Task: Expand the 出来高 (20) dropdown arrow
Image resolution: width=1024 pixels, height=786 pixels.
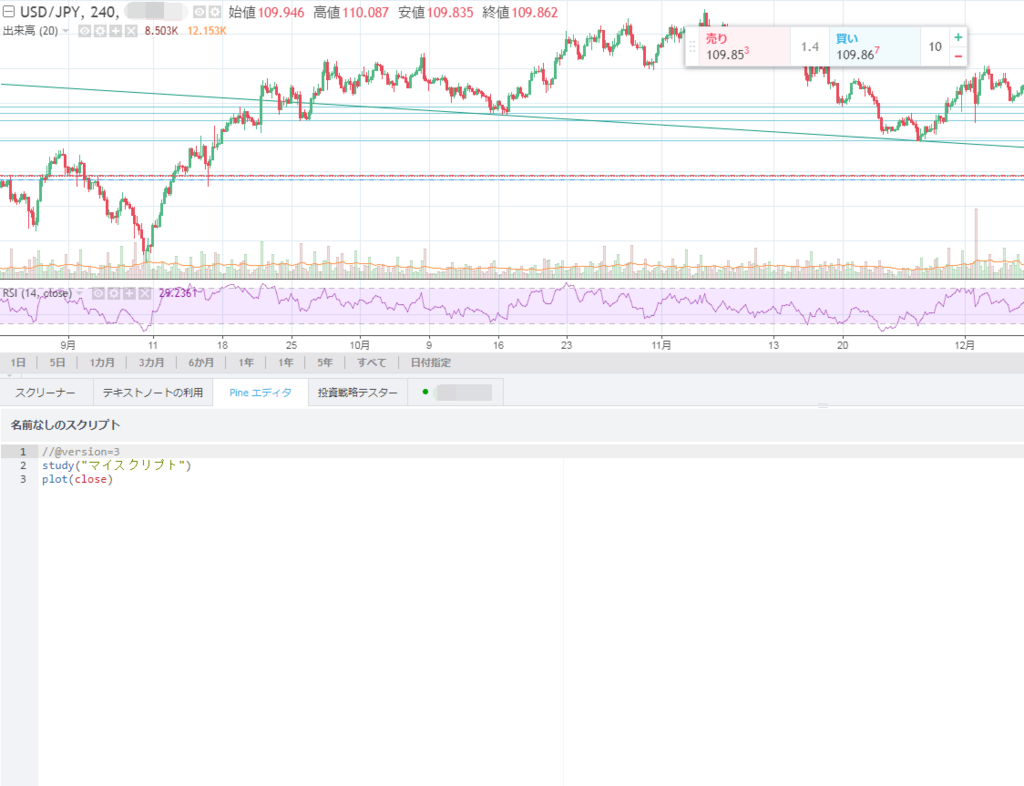Action: coord(65,31)
